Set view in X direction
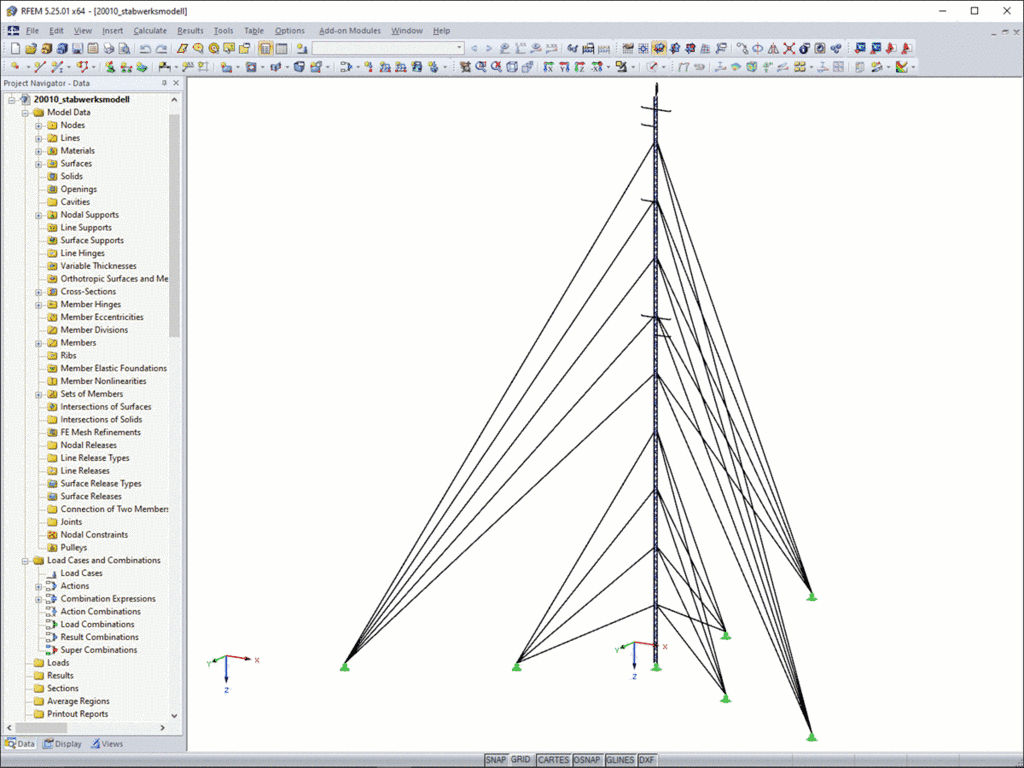Image resolution: width=1024 pixels, height=768 pixels. (548, 67)
